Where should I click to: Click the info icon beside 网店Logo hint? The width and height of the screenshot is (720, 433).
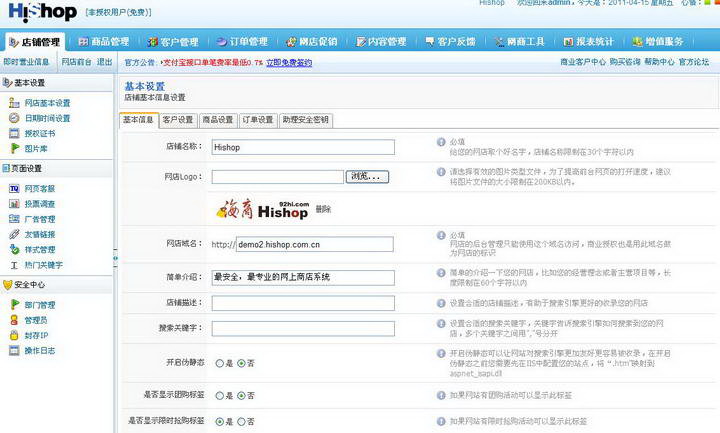(x=441, y=172)
